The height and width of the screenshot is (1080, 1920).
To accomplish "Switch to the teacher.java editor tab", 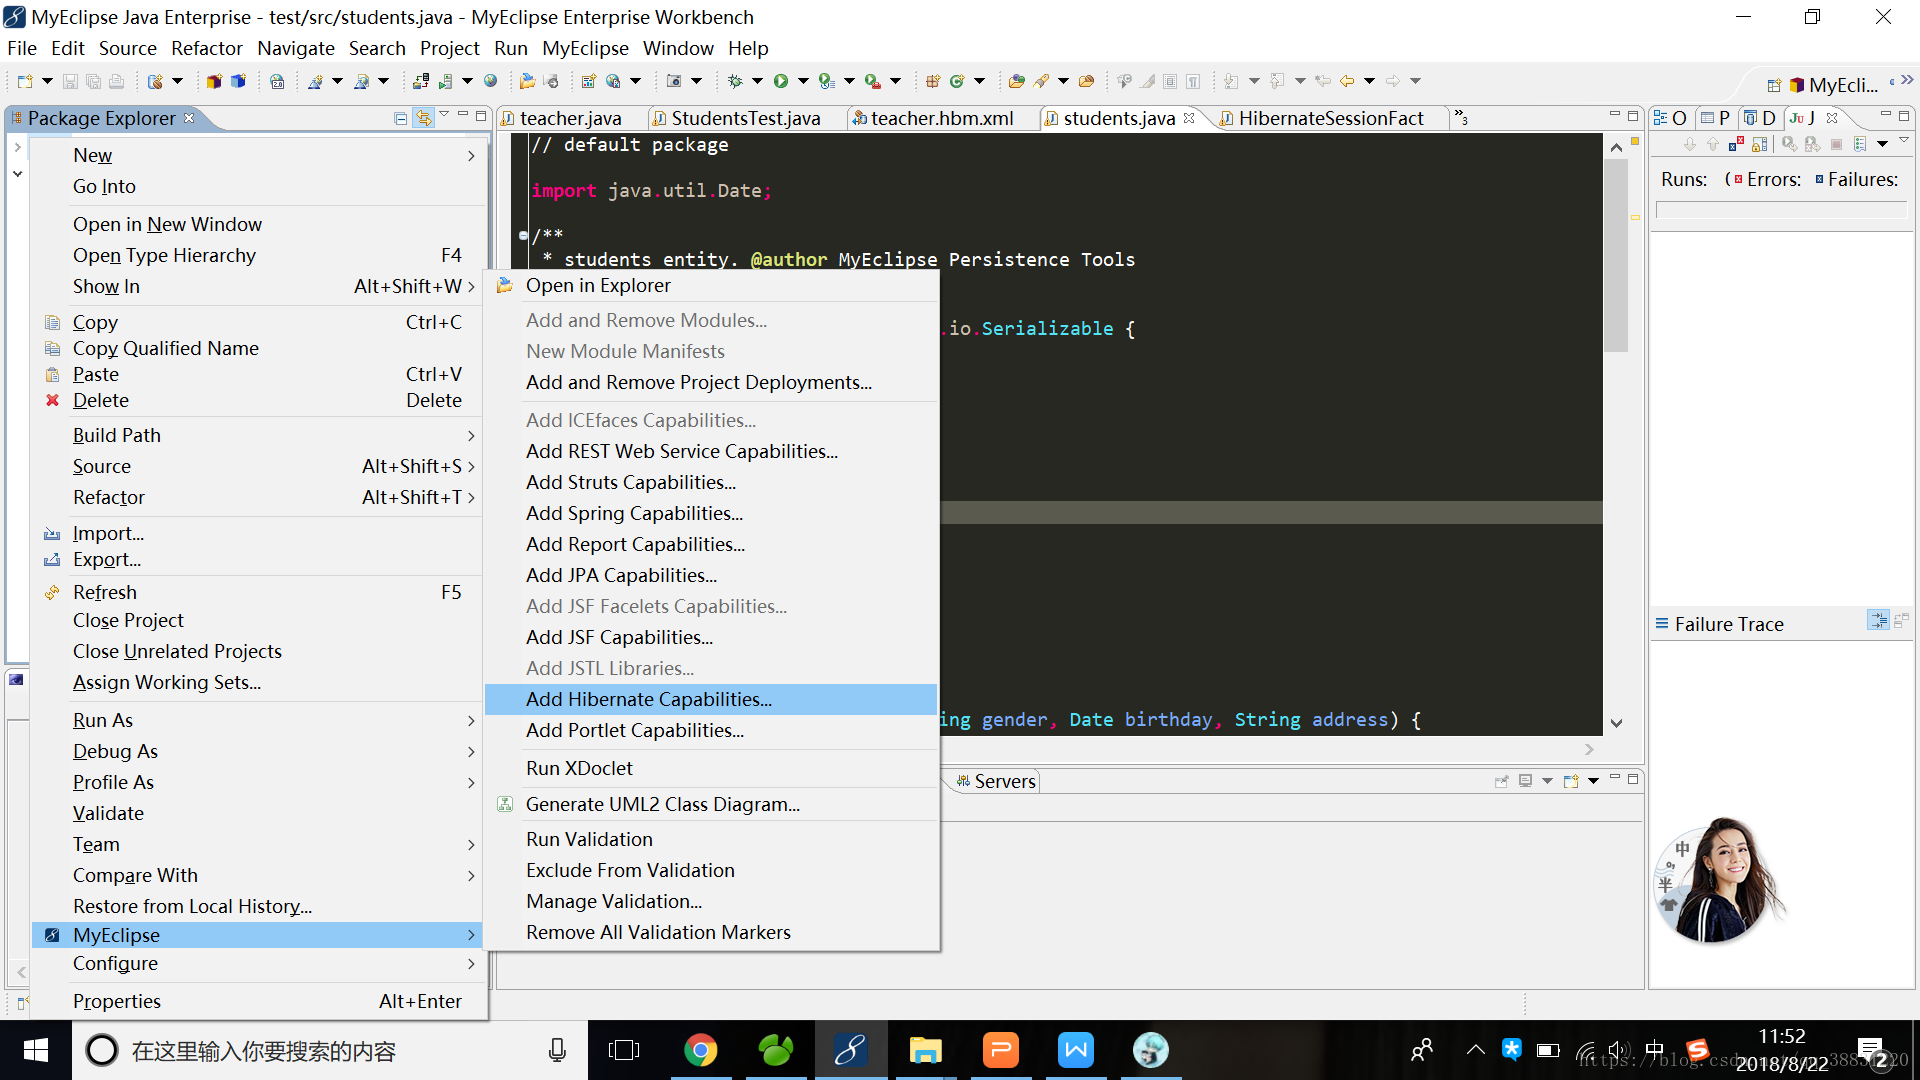I will tap(570, 118).
